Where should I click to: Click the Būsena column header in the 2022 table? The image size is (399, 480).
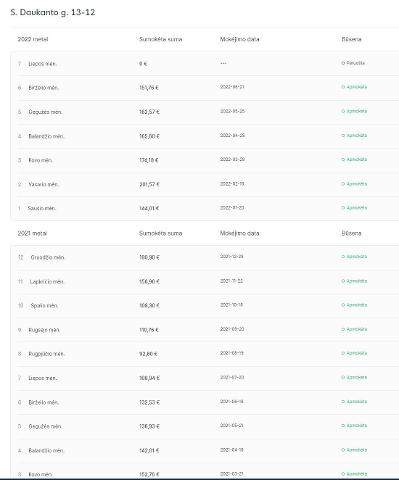pyautogui.click(x=351, y=39)
